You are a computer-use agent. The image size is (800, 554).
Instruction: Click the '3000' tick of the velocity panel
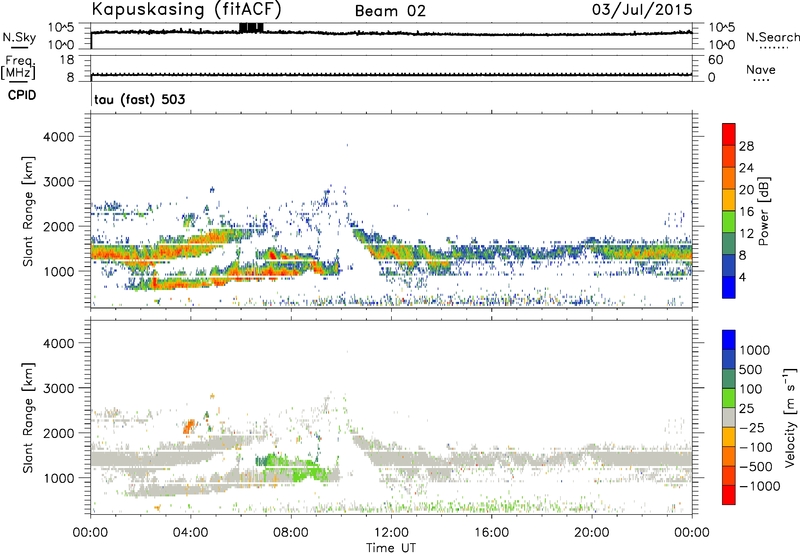[58, 388]
